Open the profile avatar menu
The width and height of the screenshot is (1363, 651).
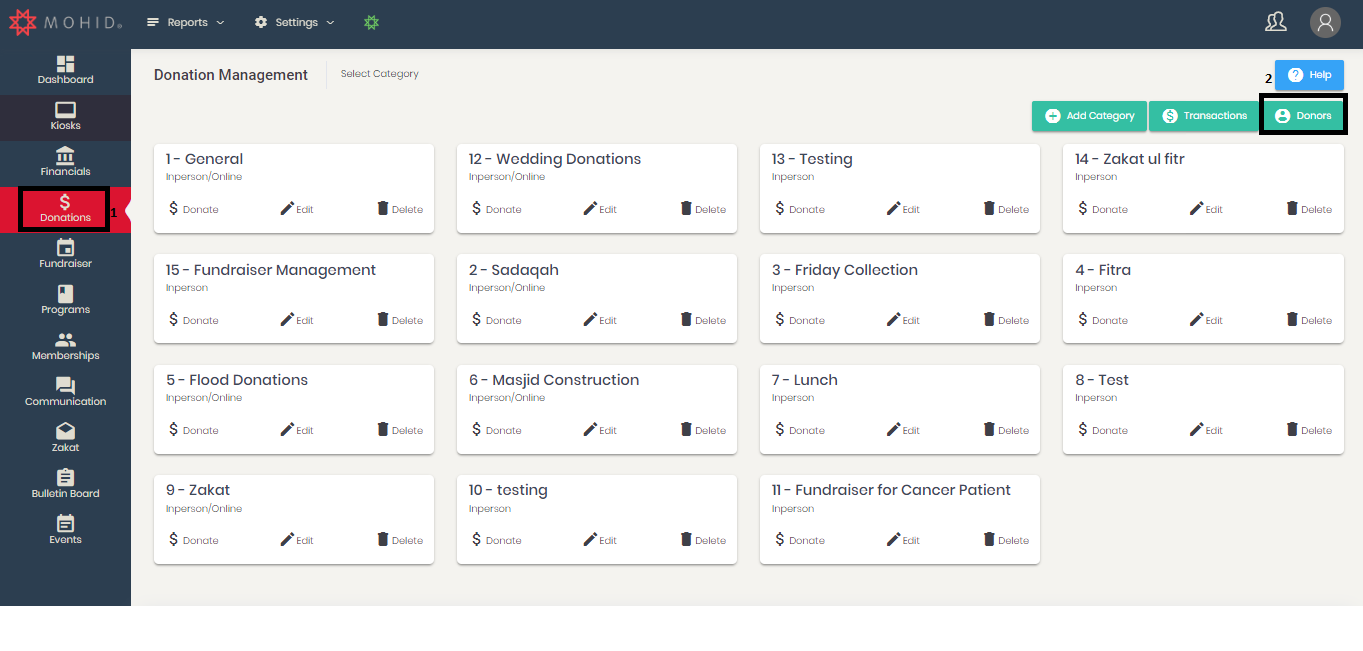pos(1325,22)
